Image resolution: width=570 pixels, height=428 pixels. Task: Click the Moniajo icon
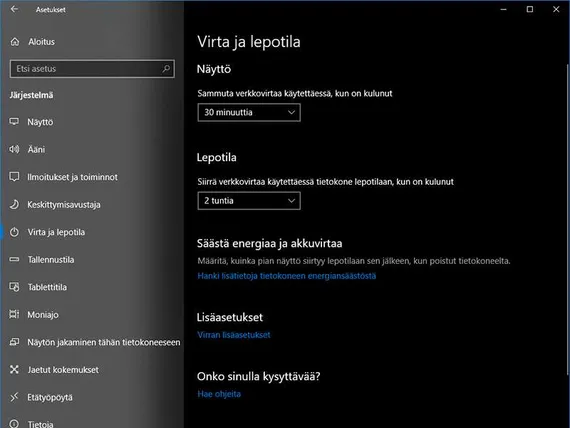[x=14, y=314]
